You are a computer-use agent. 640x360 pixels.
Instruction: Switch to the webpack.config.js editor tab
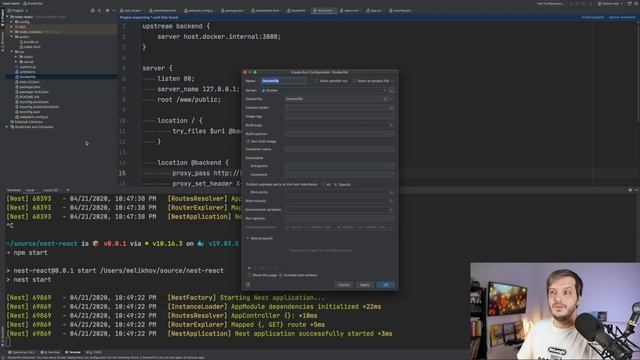point(200,11)
